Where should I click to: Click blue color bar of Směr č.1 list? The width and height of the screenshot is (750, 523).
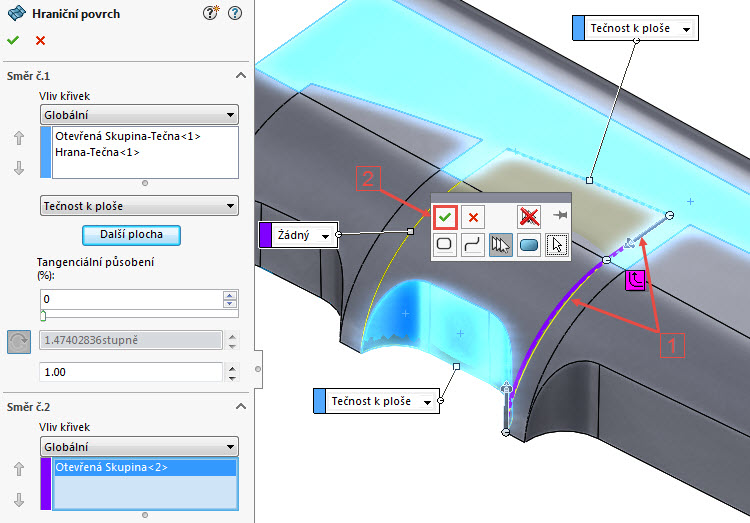click(x=46, y=152)
